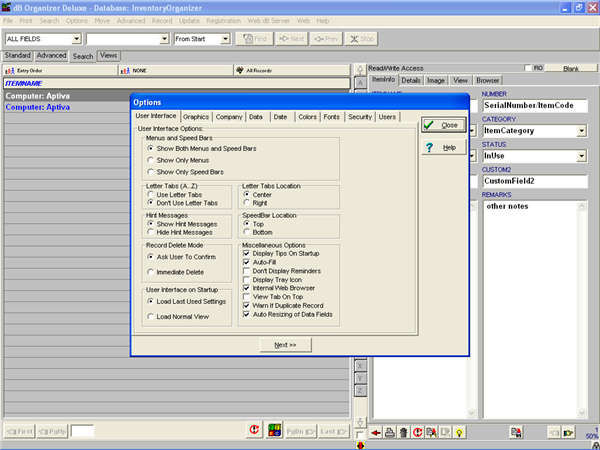Enable View Tab On Top checkbox
Screen dimensions: 600x450
[x=247, y=297]
